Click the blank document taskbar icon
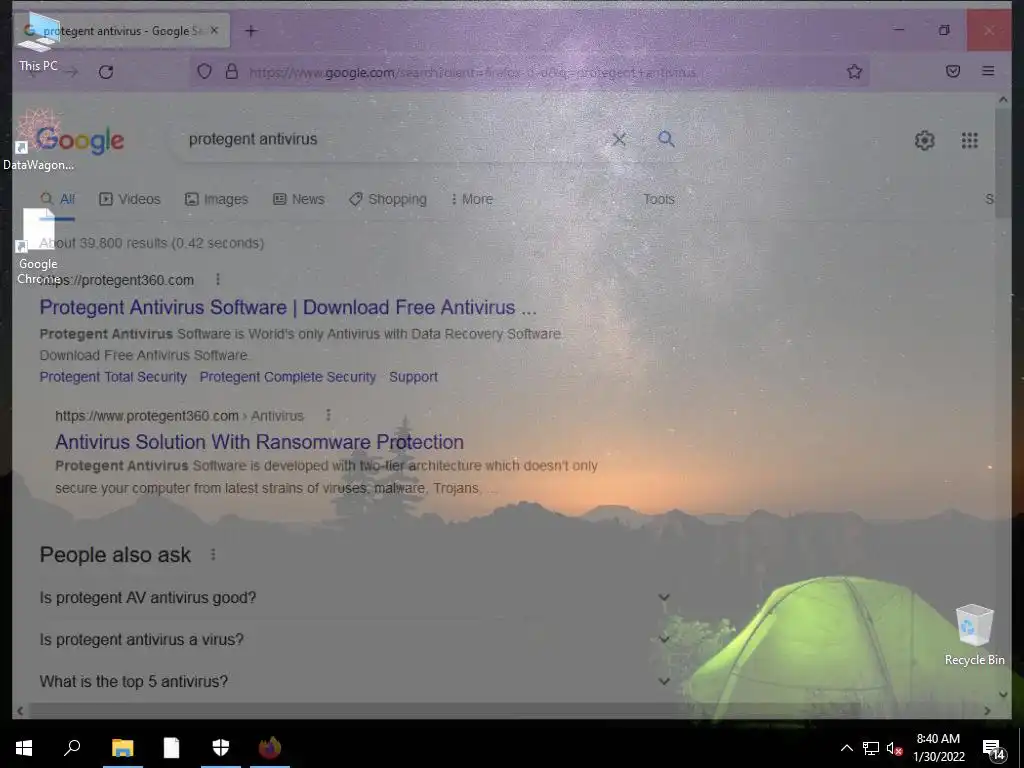The height and width of the screenshot is (768, 1024). 172,748
